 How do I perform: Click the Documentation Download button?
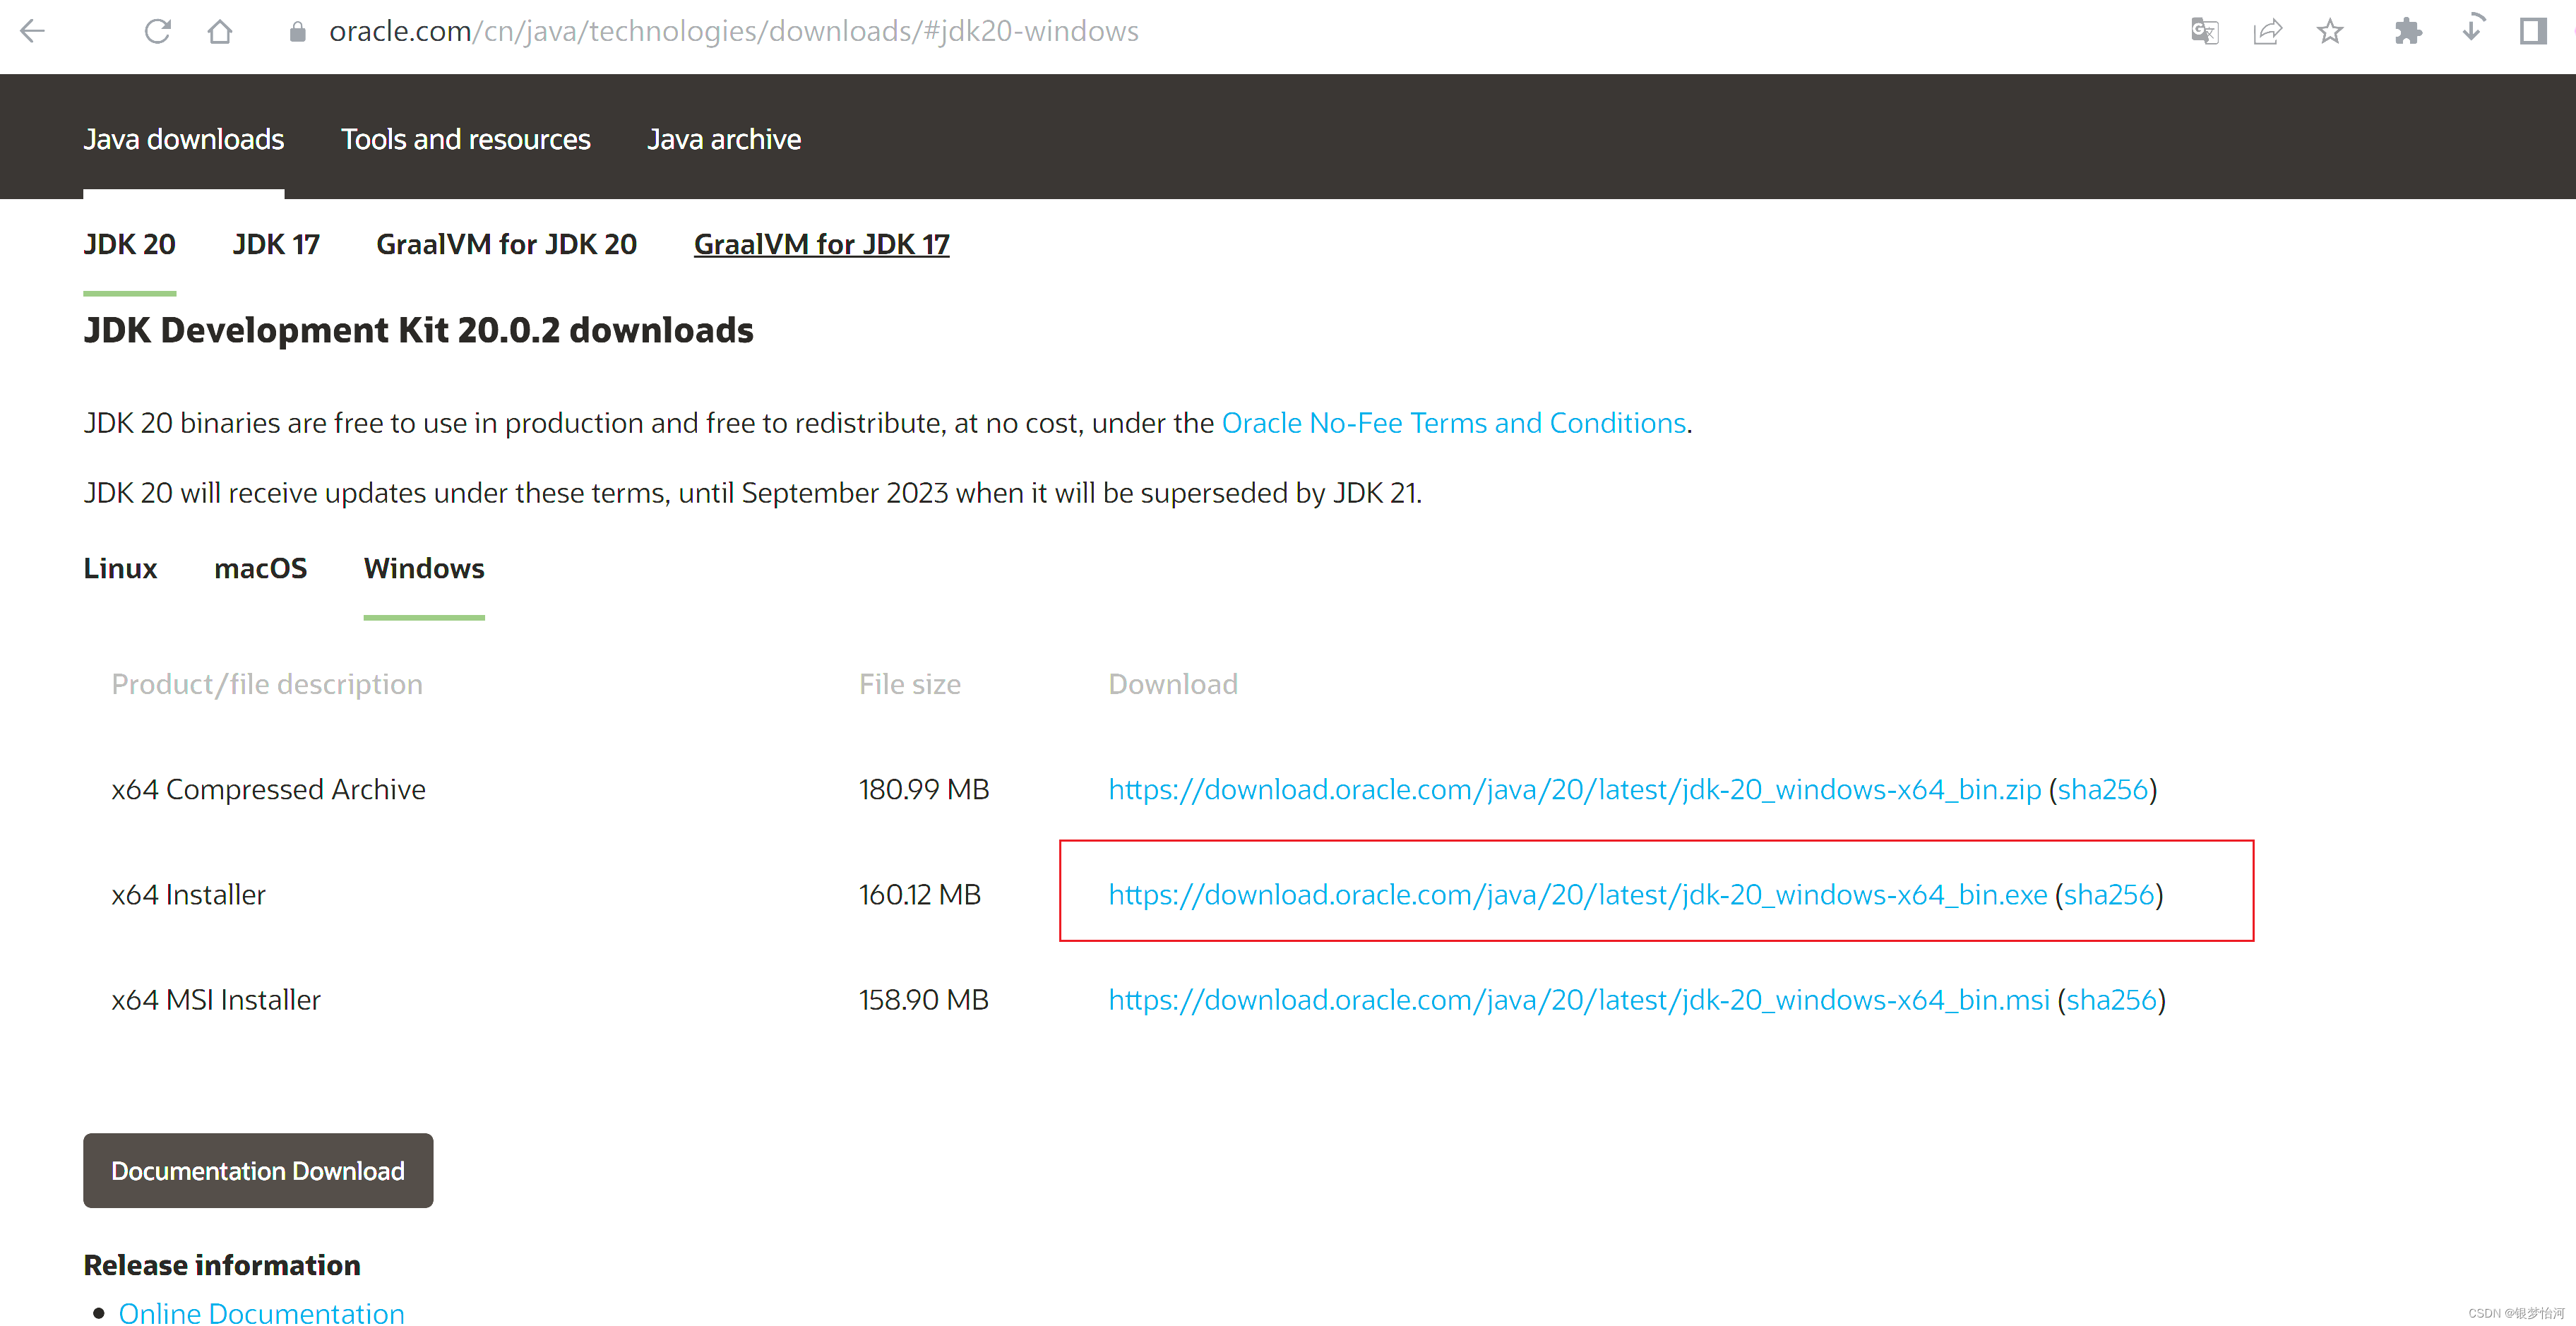pyautogui.click(x=257, y=1170)
